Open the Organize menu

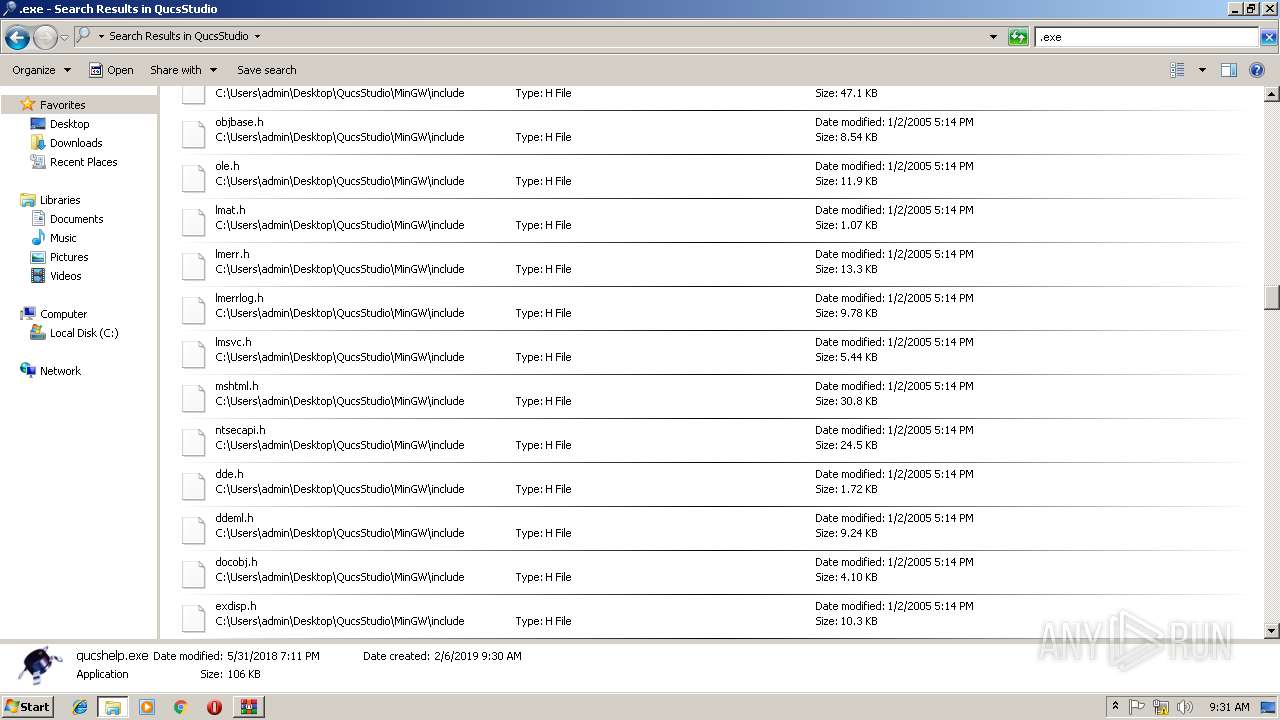click(x=41, y=70)
